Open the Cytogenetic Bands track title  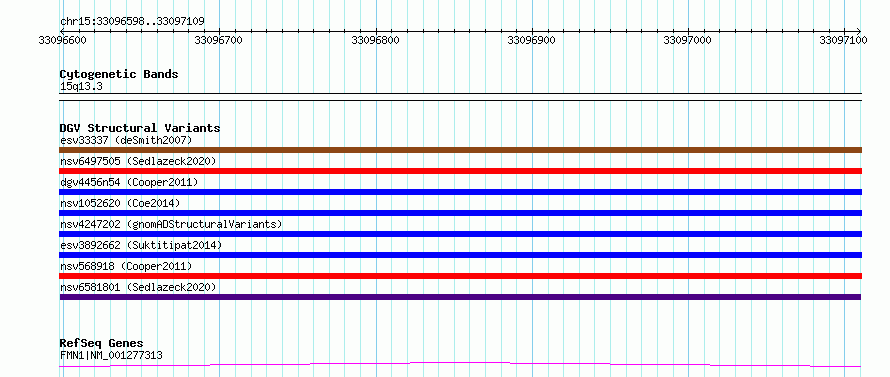tap(119, 74)
